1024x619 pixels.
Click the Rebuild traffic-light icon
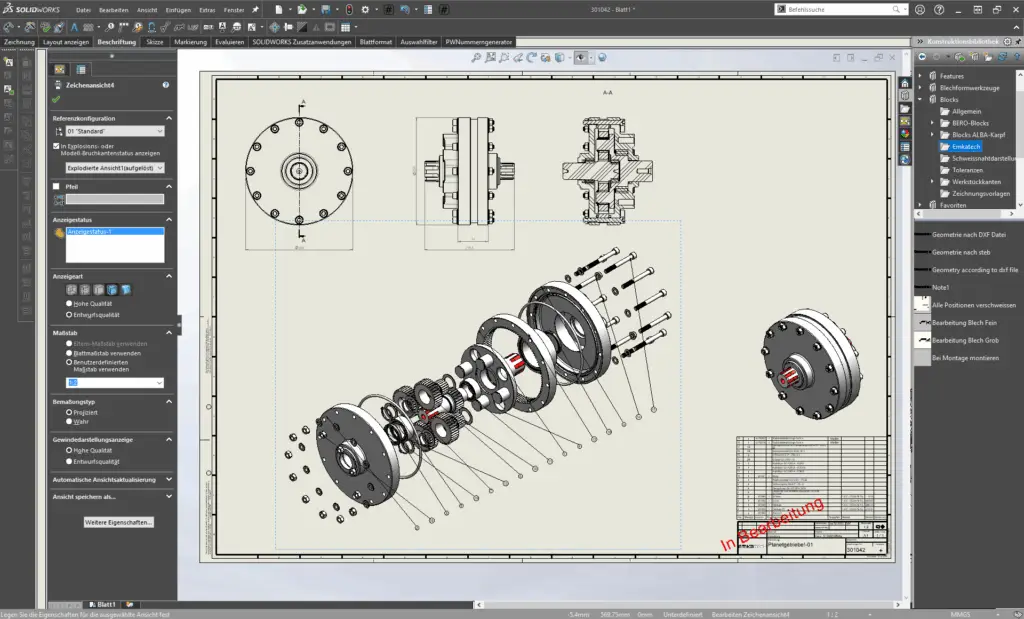[x=348, y=10]
